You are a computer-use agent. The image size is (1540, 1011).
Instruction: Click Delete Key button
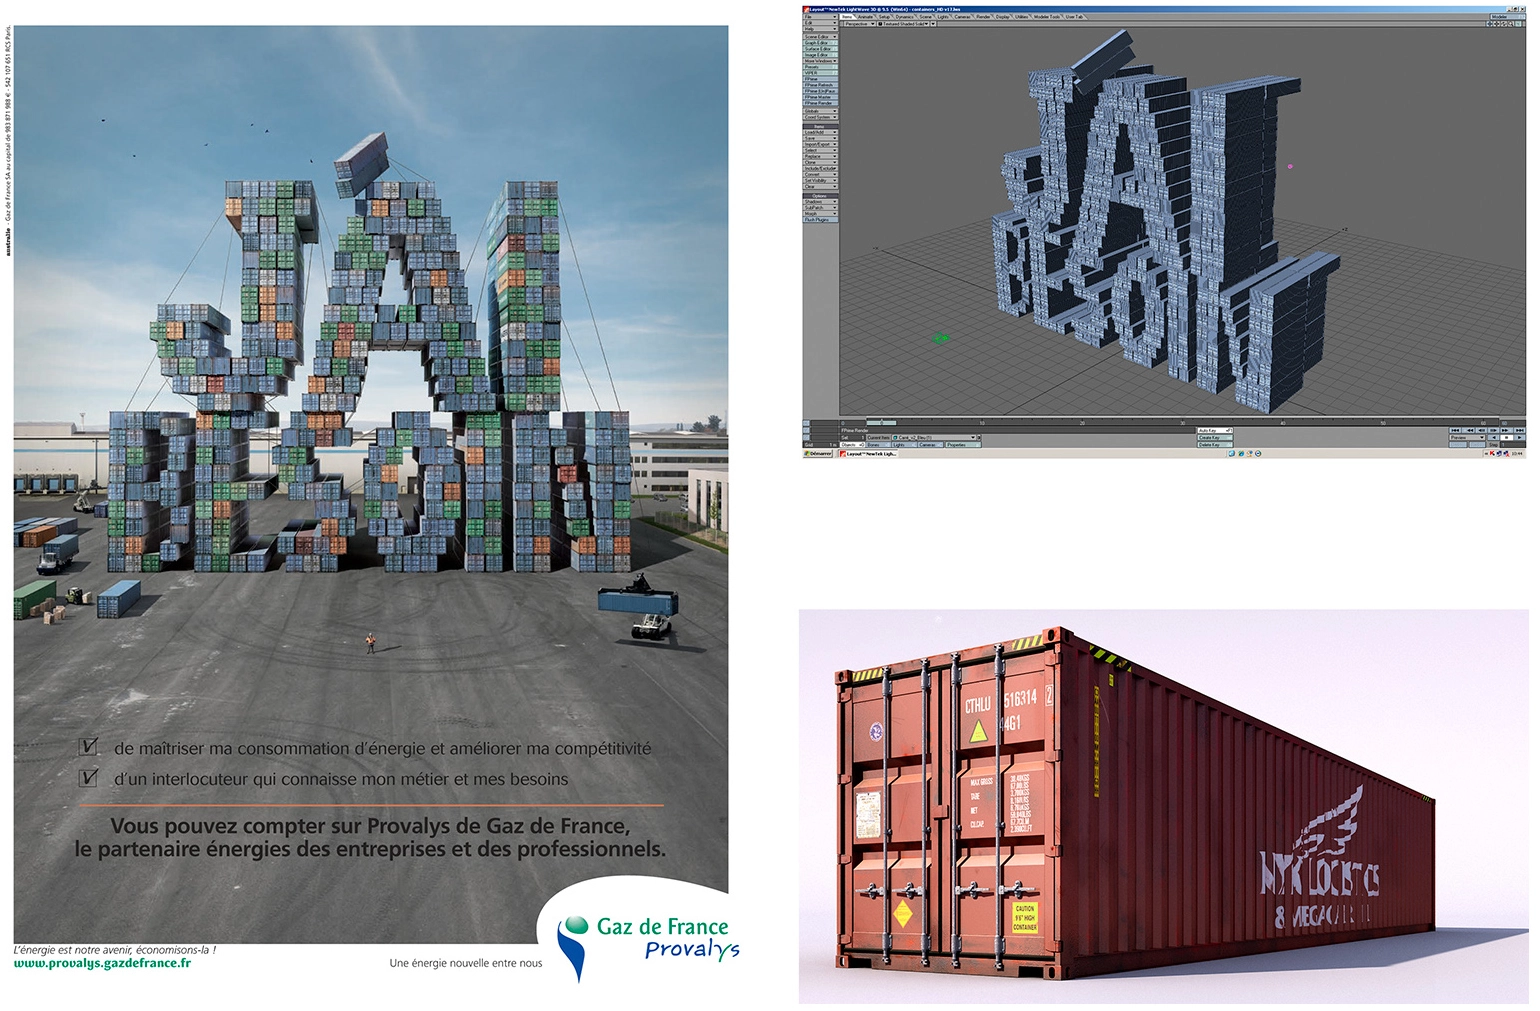pos(1215,445)
